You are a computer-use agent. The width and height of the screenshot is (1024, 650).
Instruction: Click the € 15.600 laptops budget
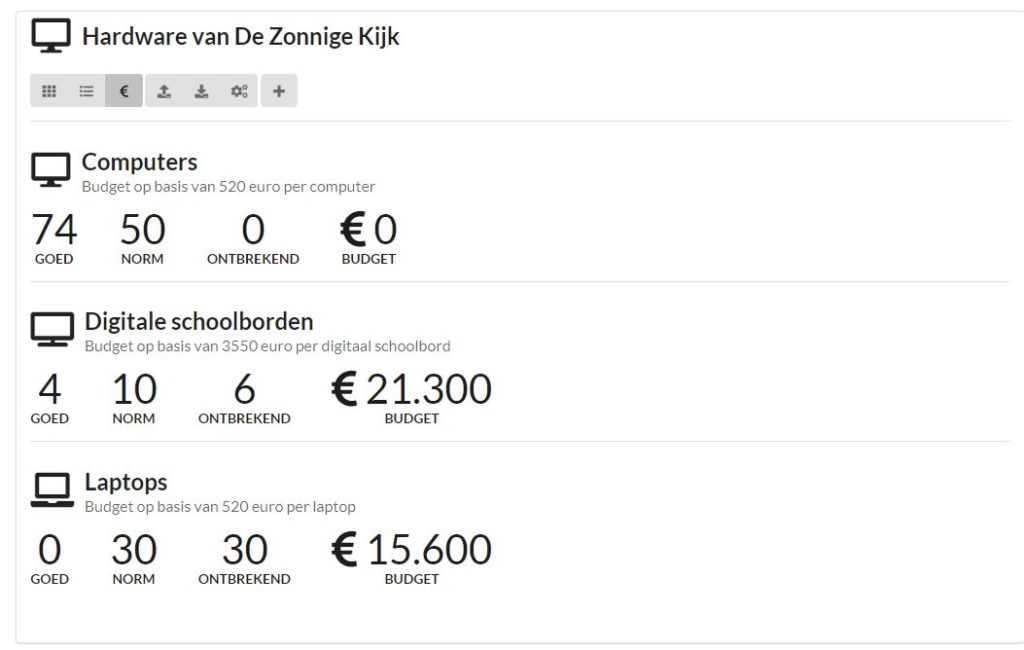[411, 549]
